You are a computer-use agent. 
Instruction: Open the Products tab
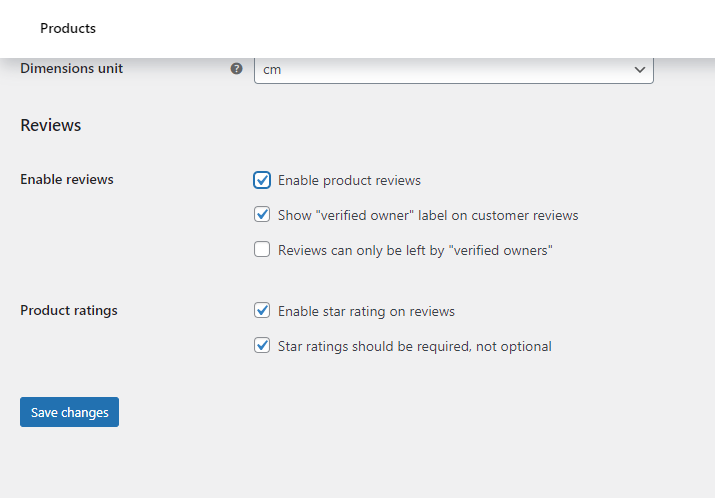point(68,28)
